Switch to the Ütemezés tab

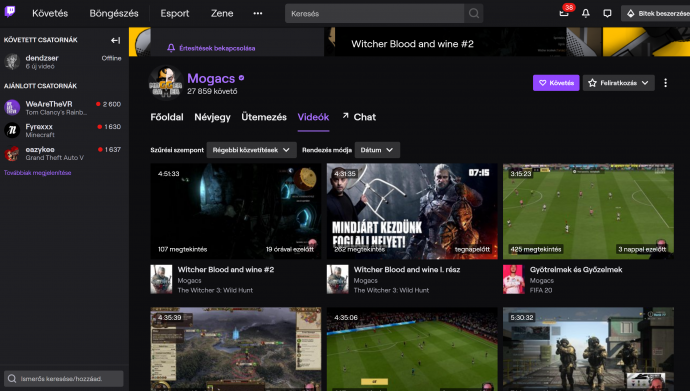tap(264, 117)
